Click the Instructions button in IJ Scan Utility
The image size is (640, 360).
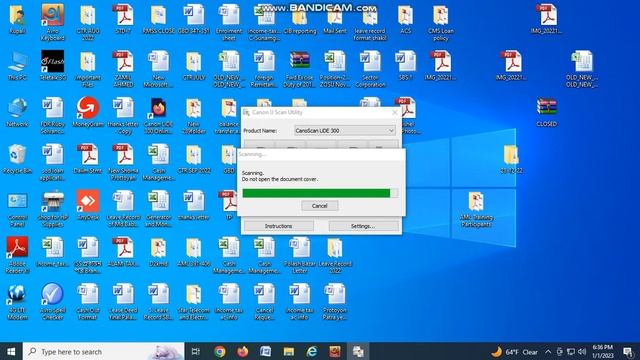[x=278, y=226]
